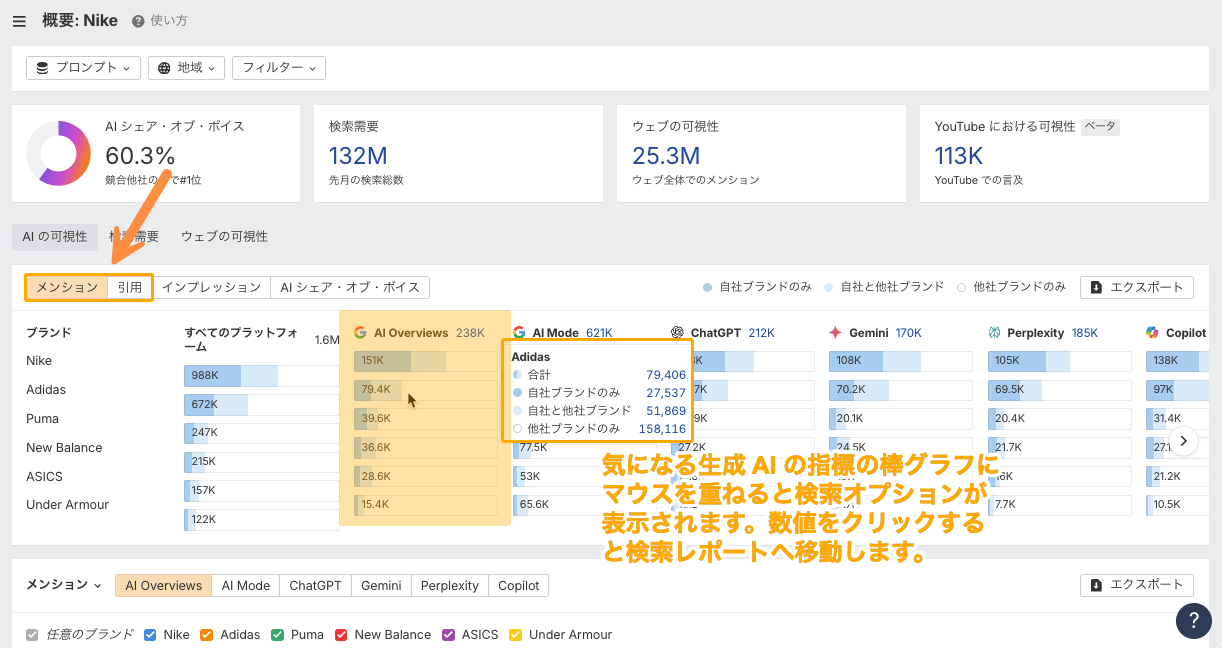Click the 使い方 help question icon
Image resolution: width=1222 pixels, height=648 pixels.
[x=138, y=21]
